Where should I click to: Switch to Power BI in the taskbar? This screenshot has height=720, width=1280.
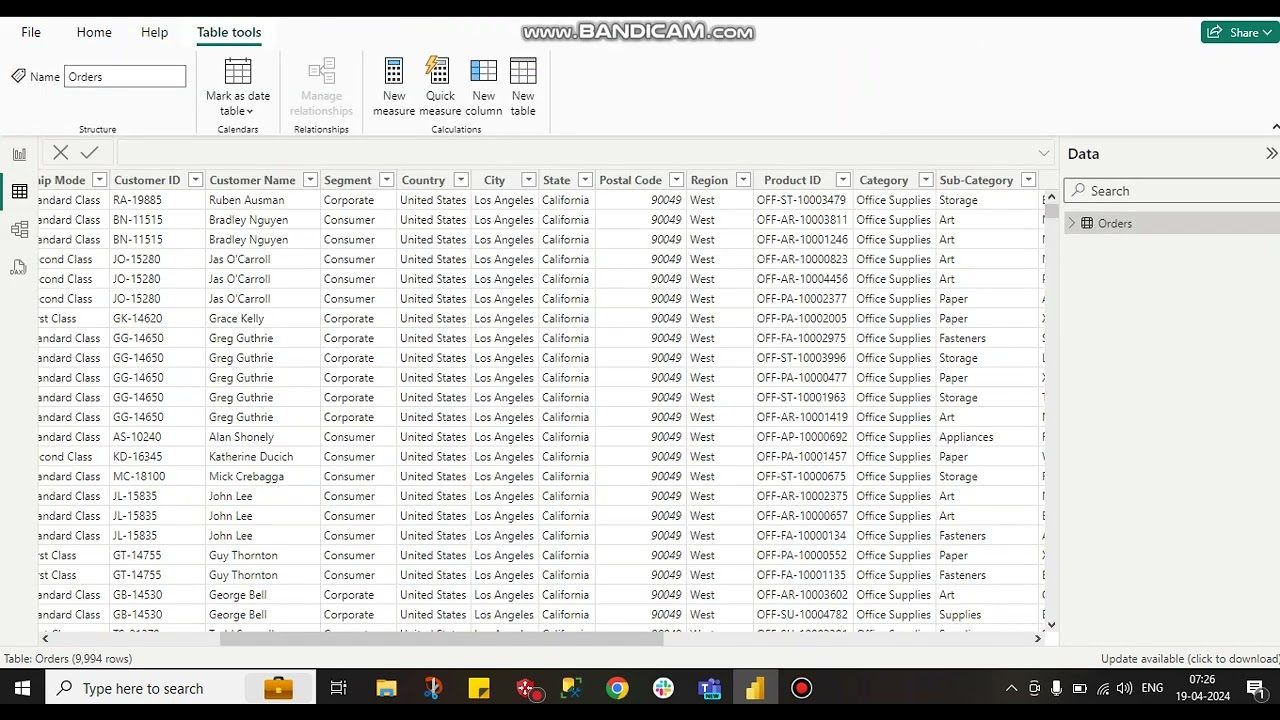pyautogui.click(x=755, y=688)
